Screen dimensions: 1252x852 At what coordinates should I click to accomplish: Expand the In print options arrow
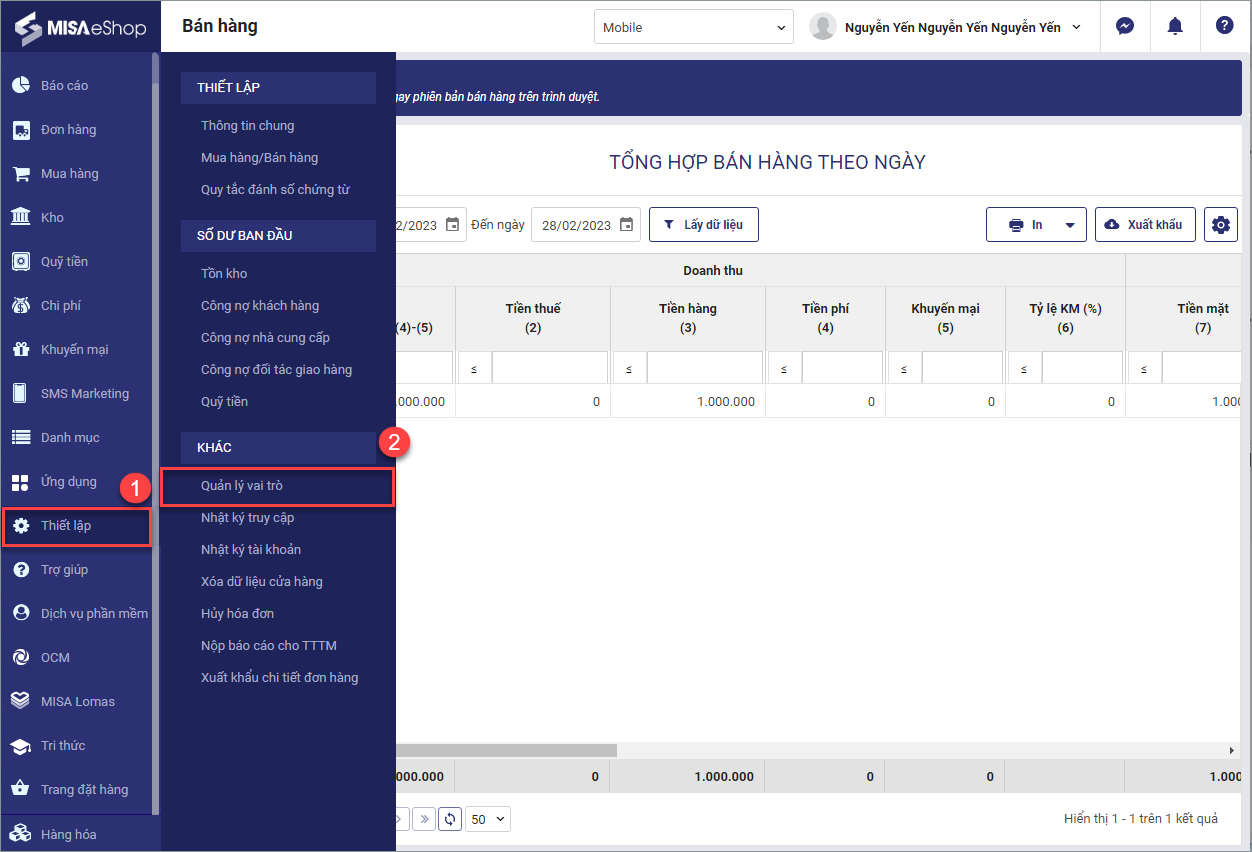pyautogui.click(x=1070, y=225)
